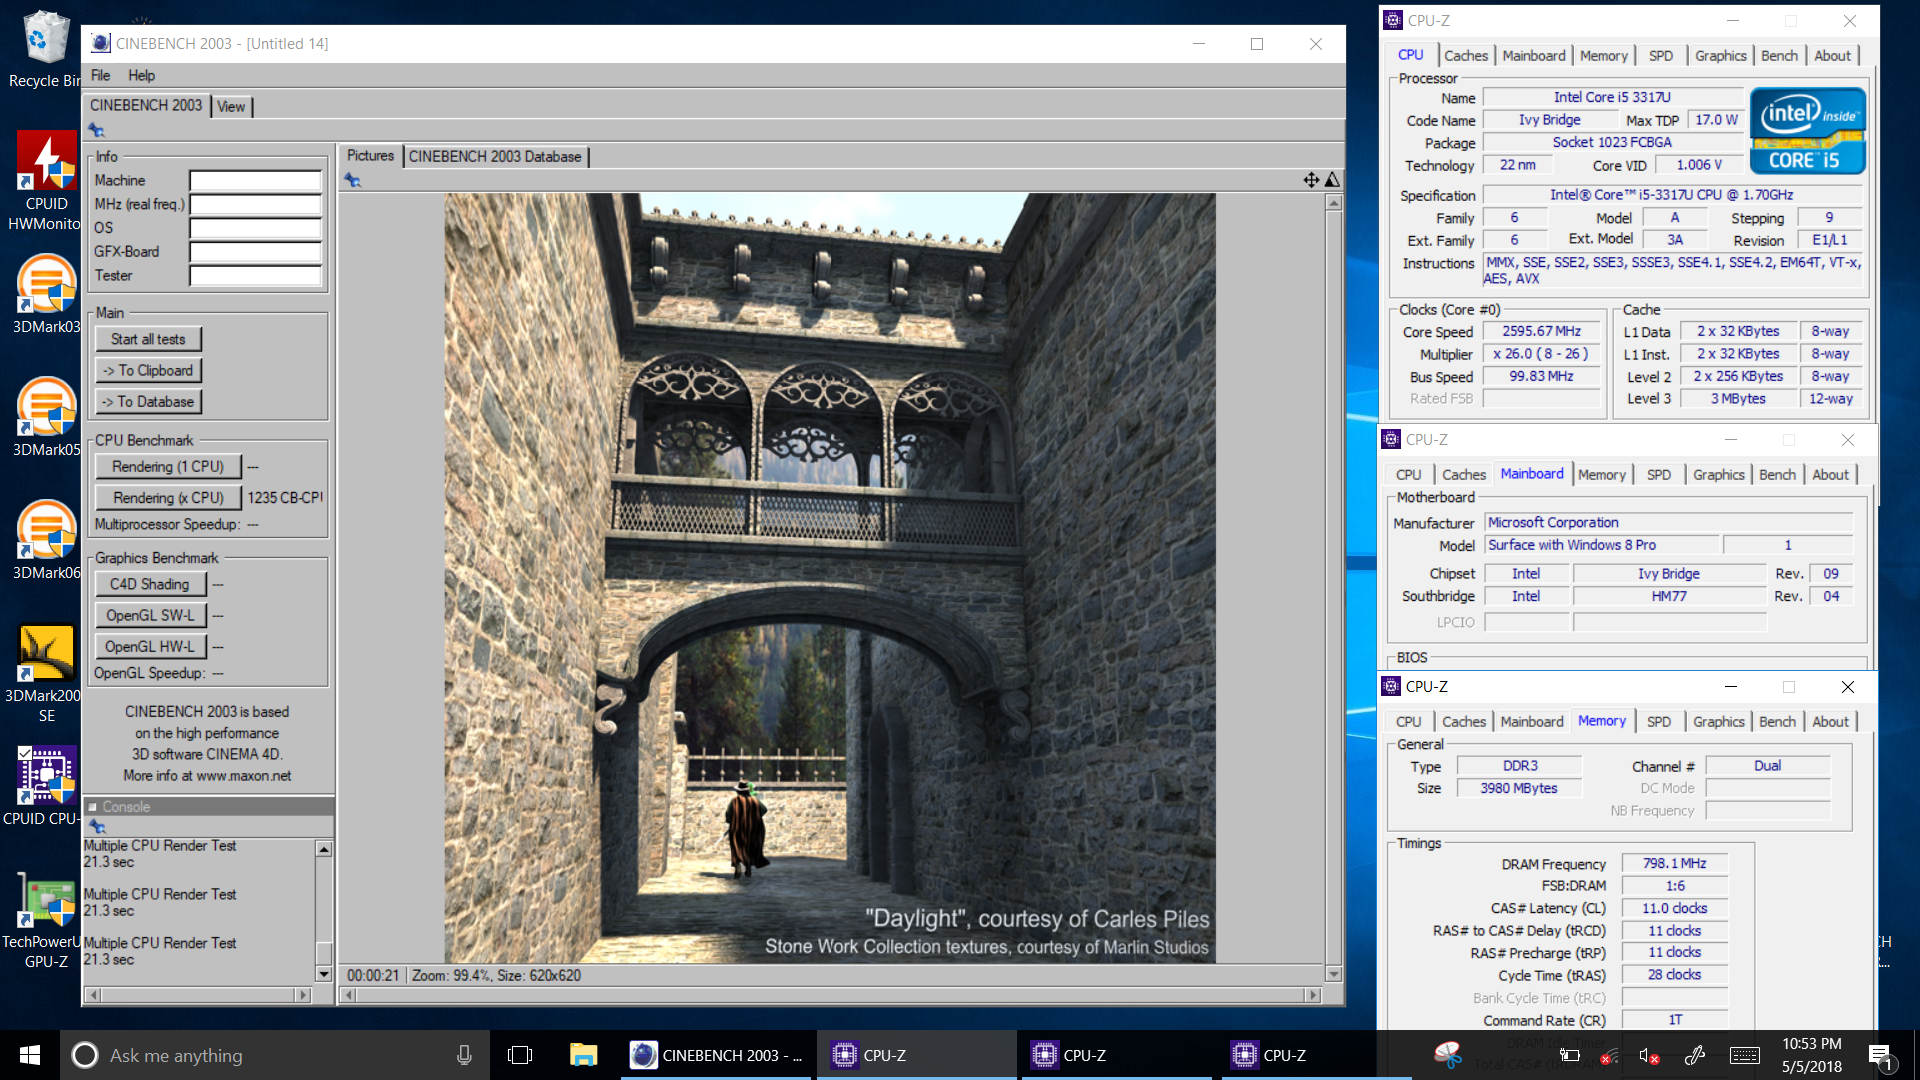Viewport: 1920px width, 1080px height.
Task: Open Graphics tab in bottom CPU-Z window
Action: click(1719, 722)
